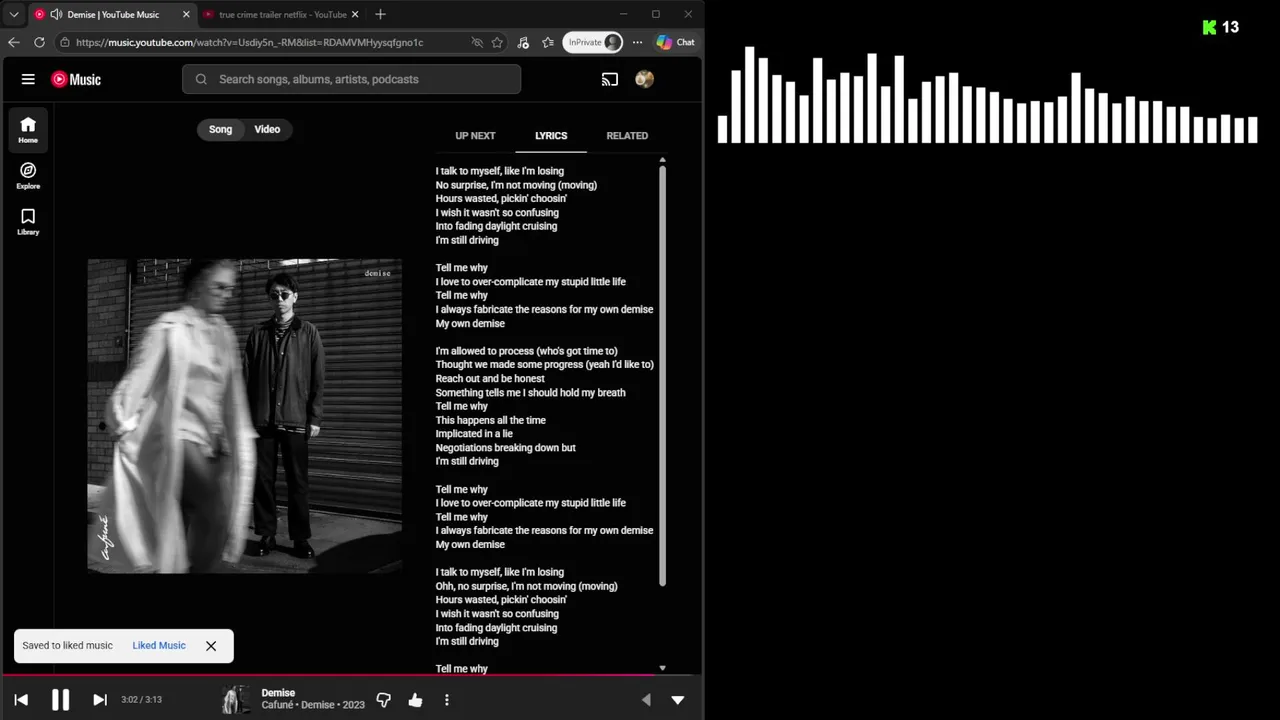Skip to the next track
The height and width of the screenshot is (720, 1280).
pos(99,700)
